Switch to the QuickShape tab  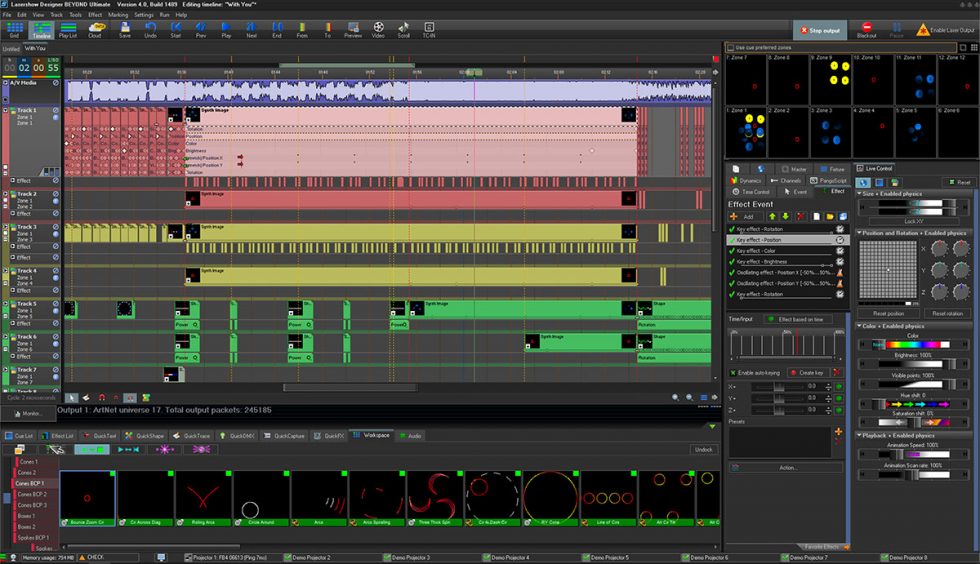point(148,436)
